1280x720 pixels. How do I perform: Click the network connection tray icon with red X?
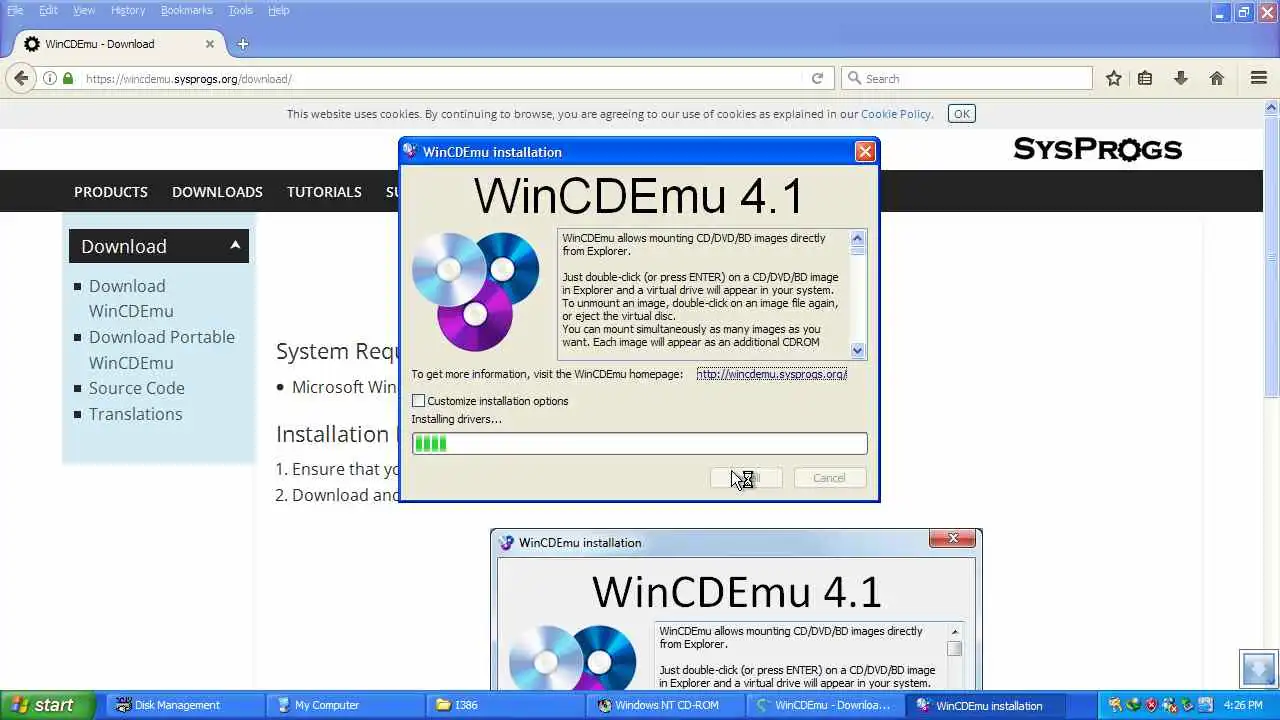(x=1169, y=705)
